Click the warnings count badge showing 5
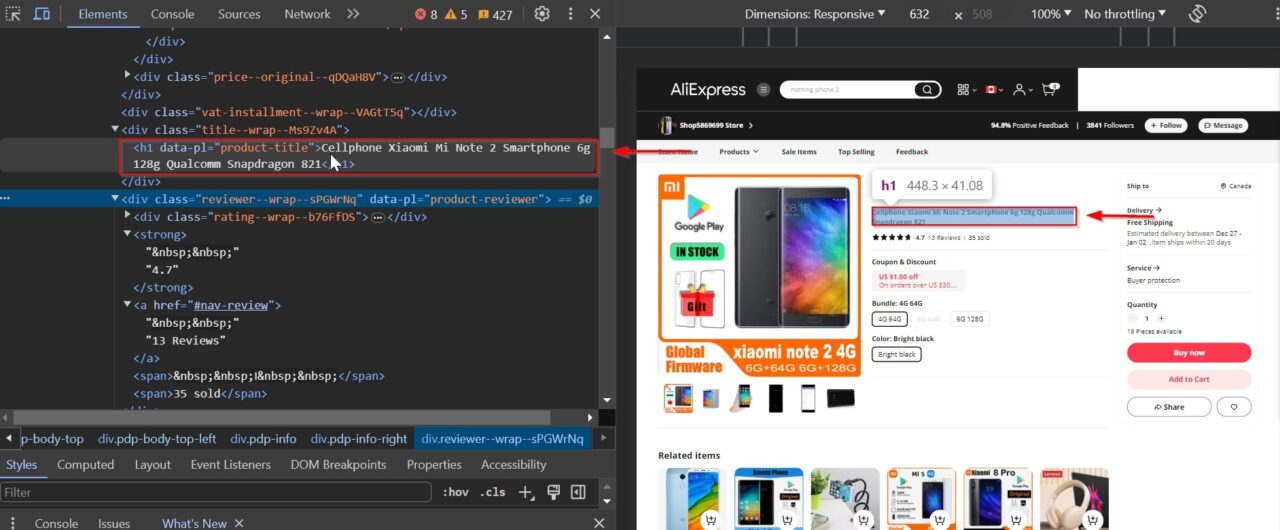Screen dimensions: 1280x530 pyautogui.click(x=456, y=14)
